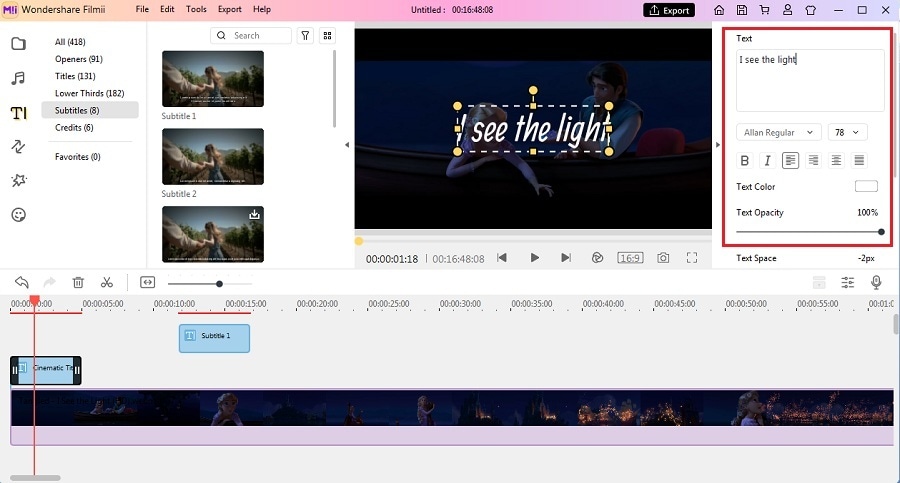Image resolution: width=900 pixels, height=483 pixels.
Task: Go to home screen icon
Action: tap(719, 10)
